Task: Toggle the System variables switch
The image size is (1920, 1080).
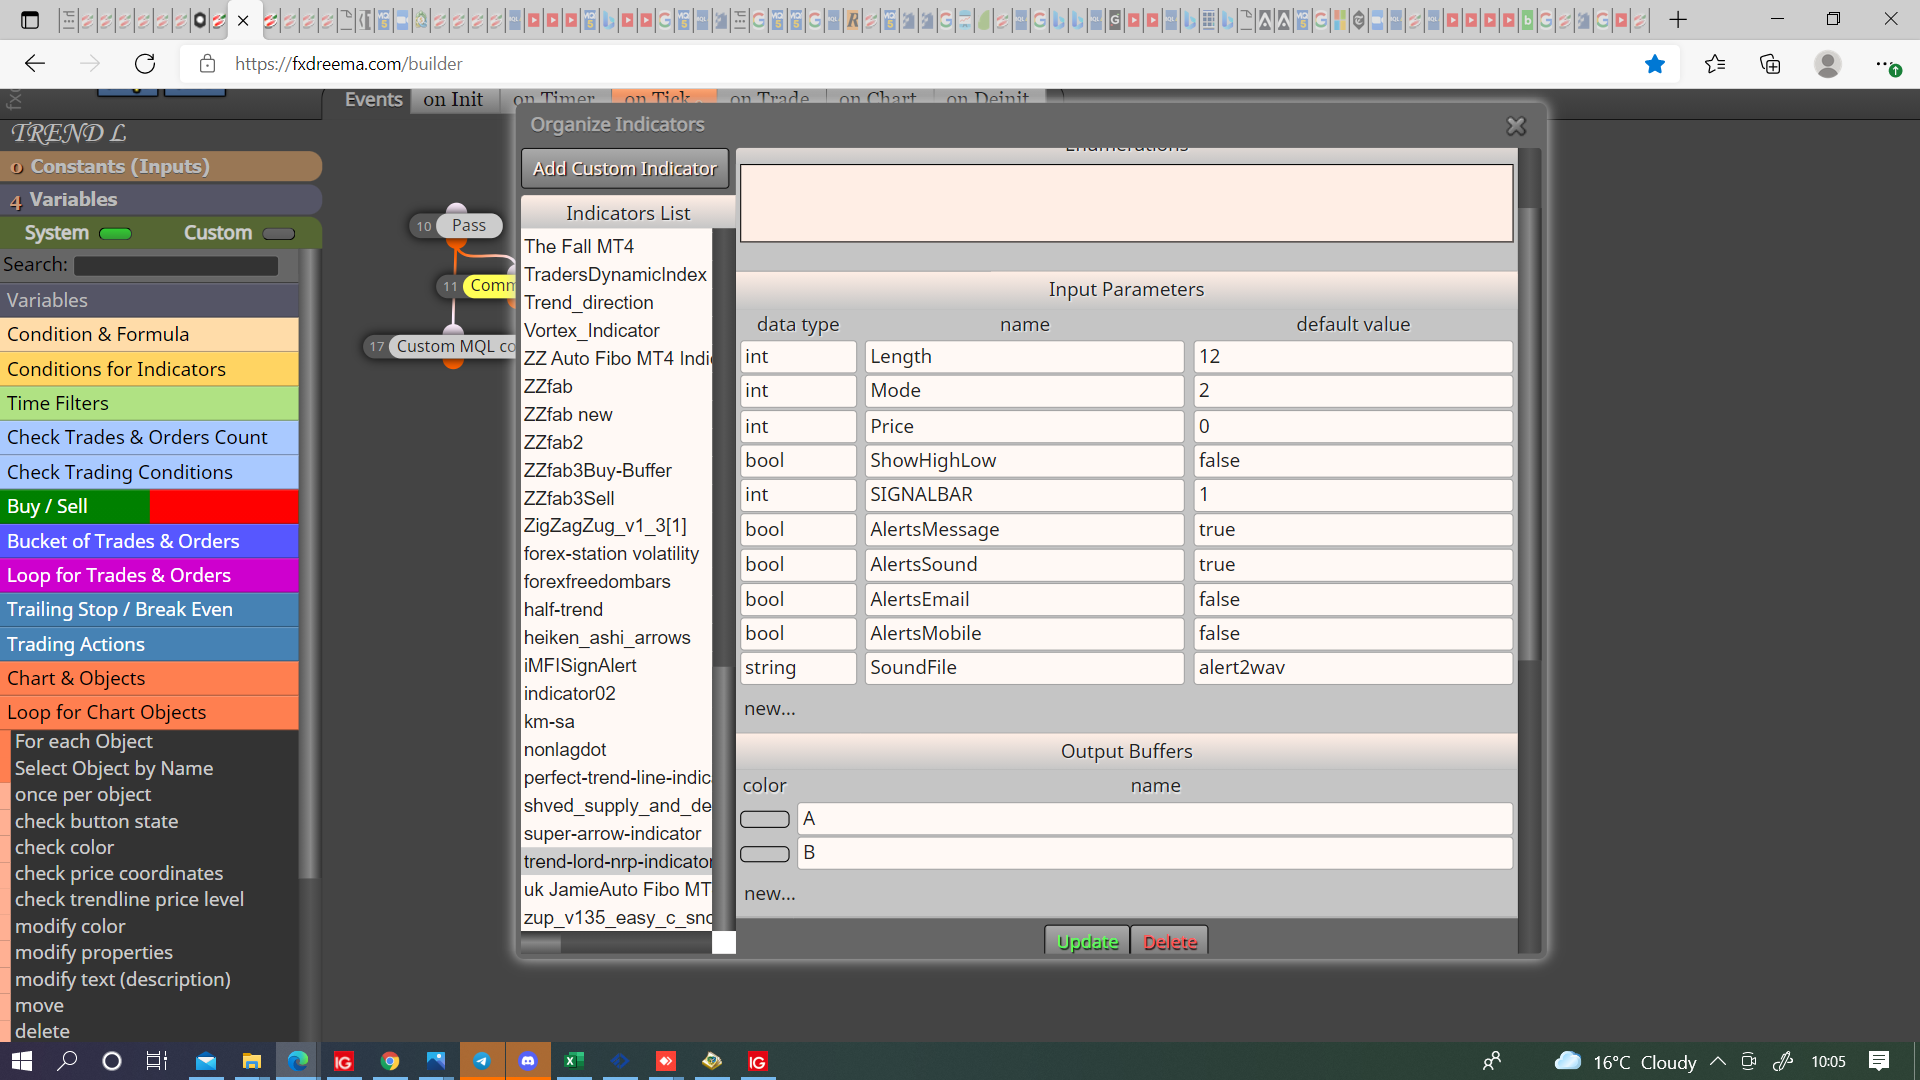Action: 116,234
